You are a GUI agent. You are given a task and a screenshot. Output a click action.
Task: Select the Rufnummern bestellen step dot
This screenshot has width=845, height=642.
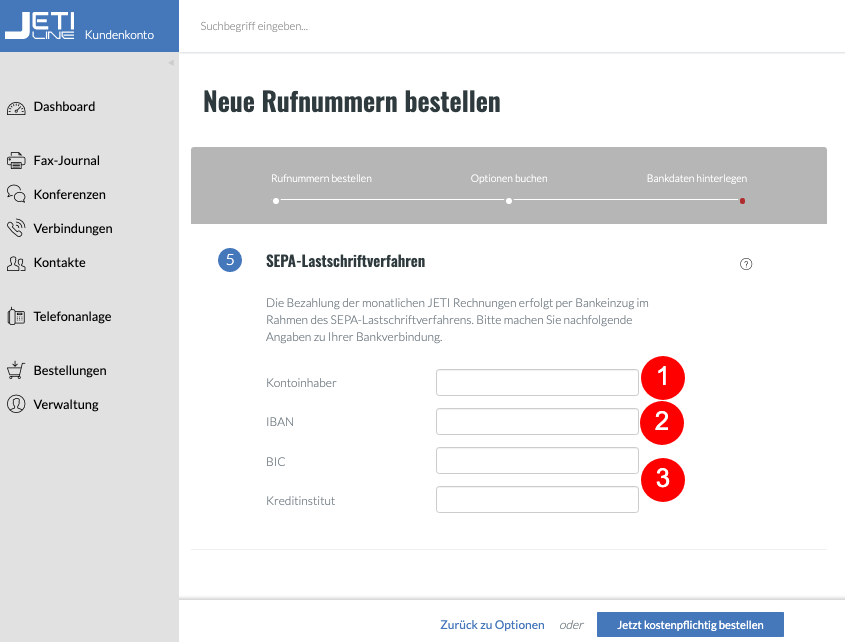(276, 201)
